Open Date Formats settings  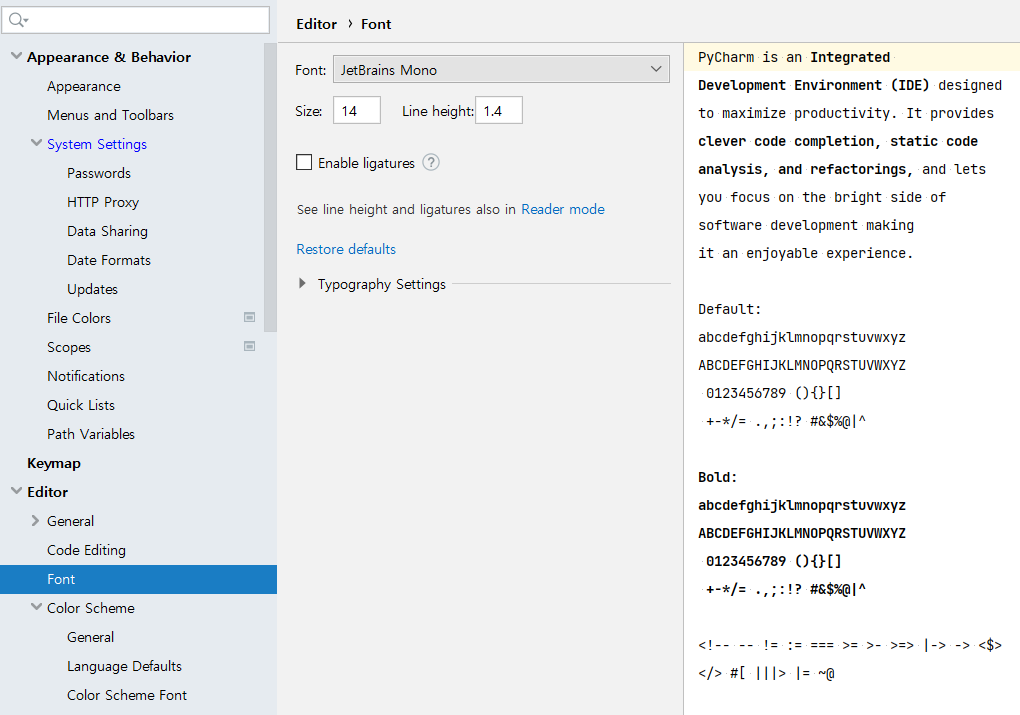(109, 260)
